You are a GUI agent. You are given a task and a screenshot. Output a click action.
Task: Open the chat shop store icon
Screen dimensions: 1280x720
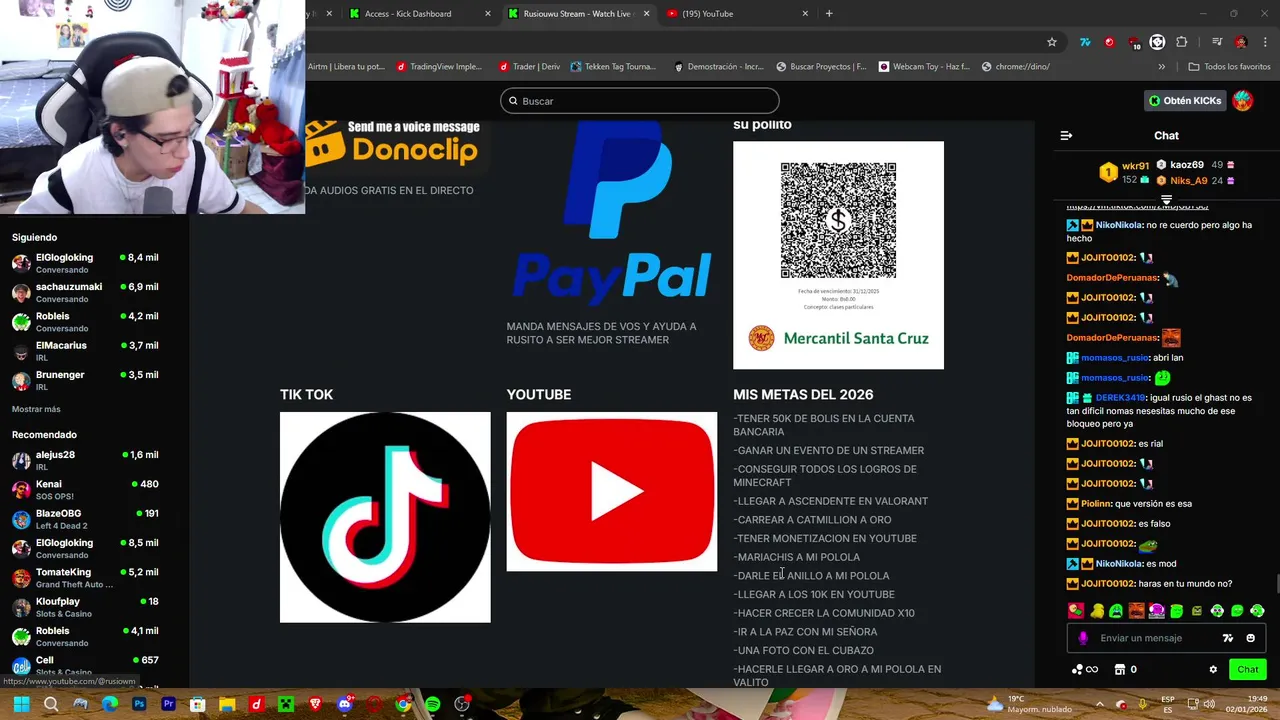pyautogui.click(x=1120, y=670)
